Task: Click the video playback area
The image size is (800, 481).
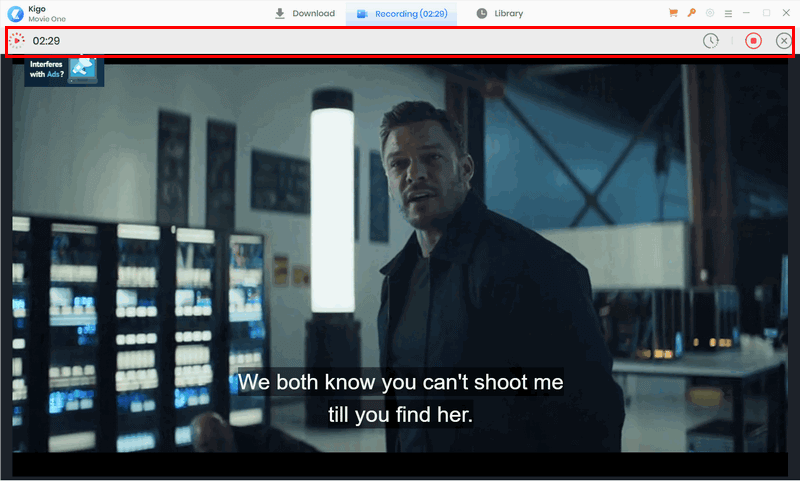Action: (x=400, y=258)
